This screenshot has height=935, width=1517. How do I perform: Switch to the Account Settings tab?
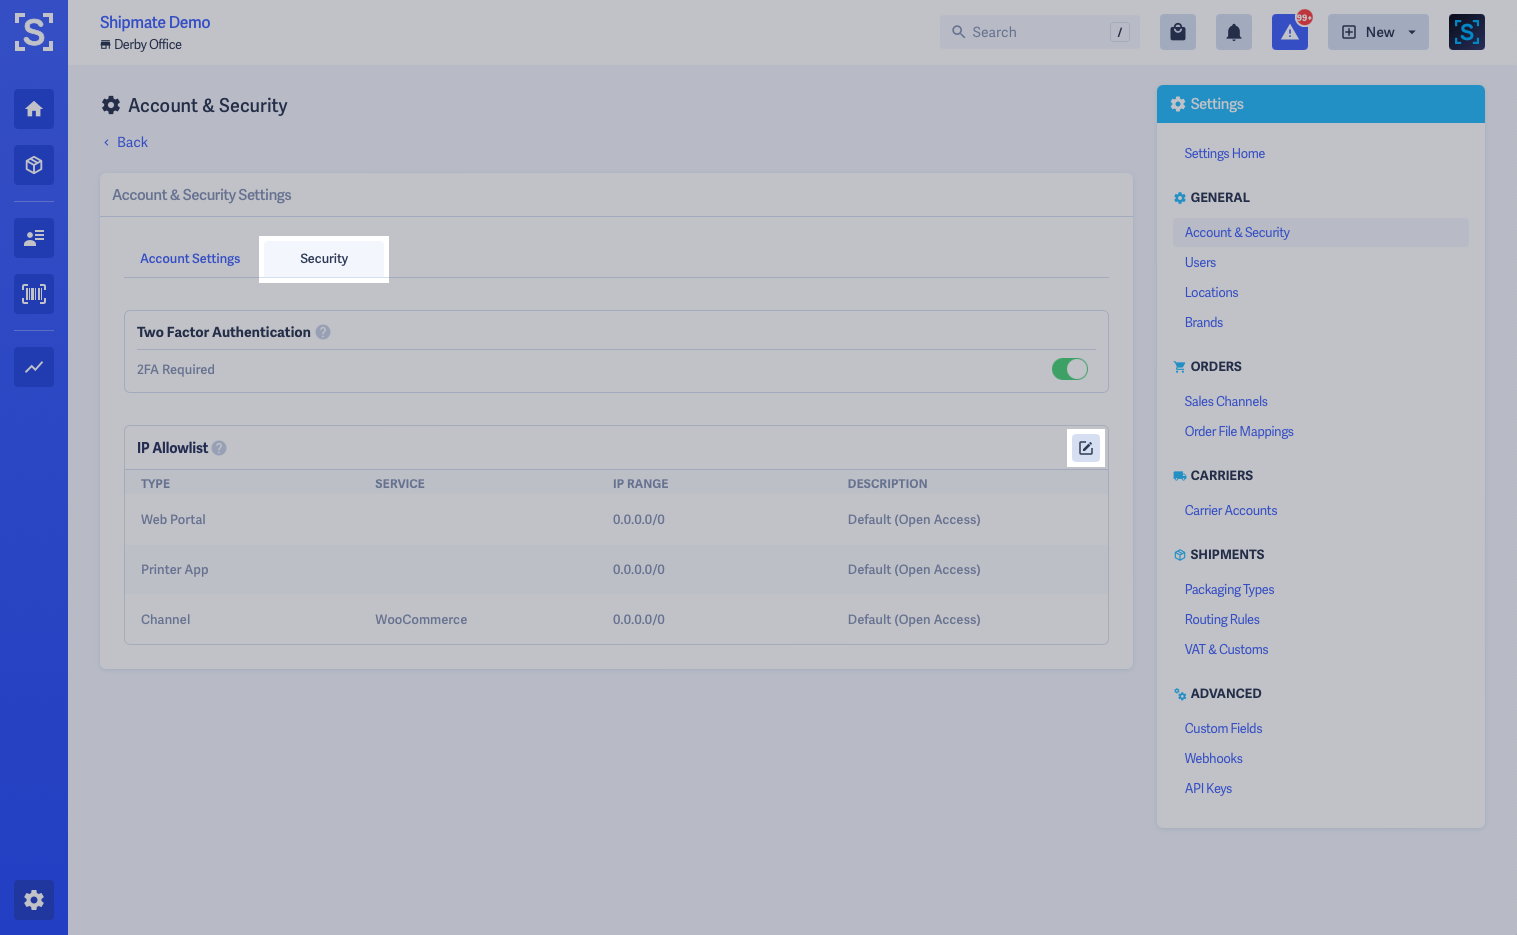(190, 258)
